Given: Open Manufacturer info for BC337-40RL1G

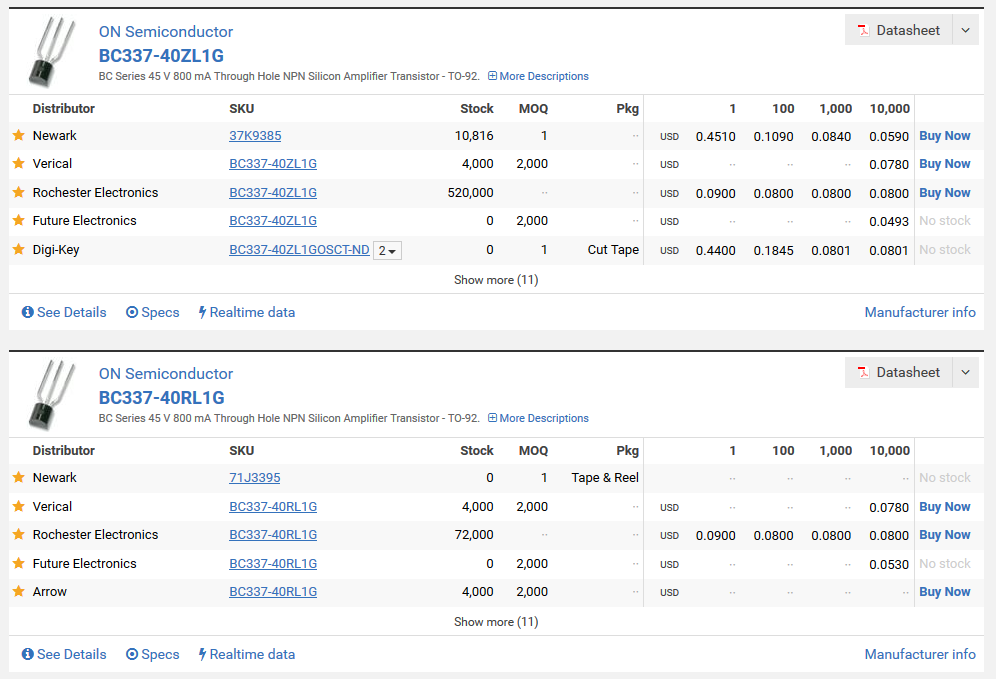Looking at the screenshot, I should tap(920, 654).
